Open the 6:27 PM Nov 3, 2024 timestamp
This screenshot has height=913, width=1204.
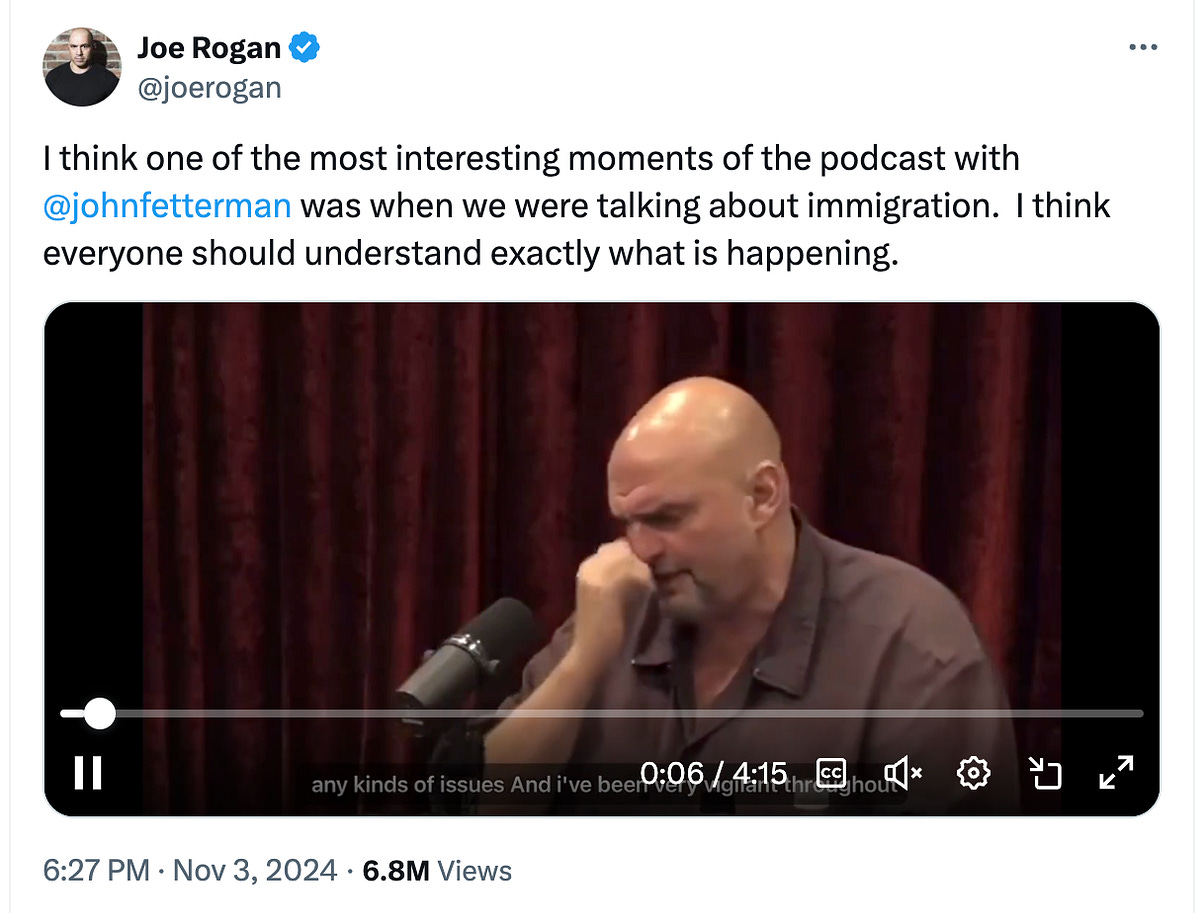[190, 870]
